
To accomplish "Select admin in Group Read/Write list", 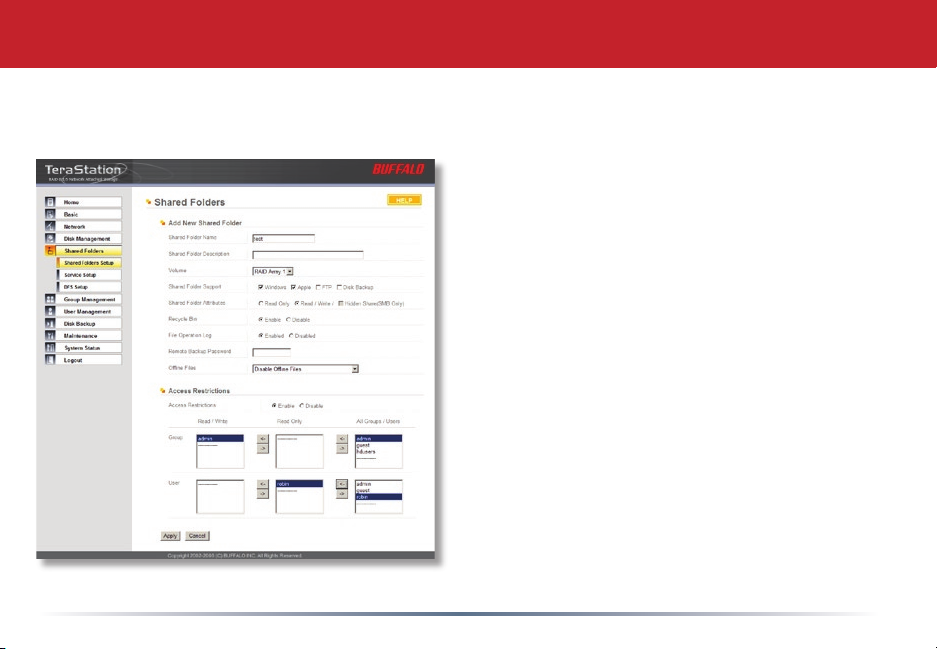I will [220, 439].
